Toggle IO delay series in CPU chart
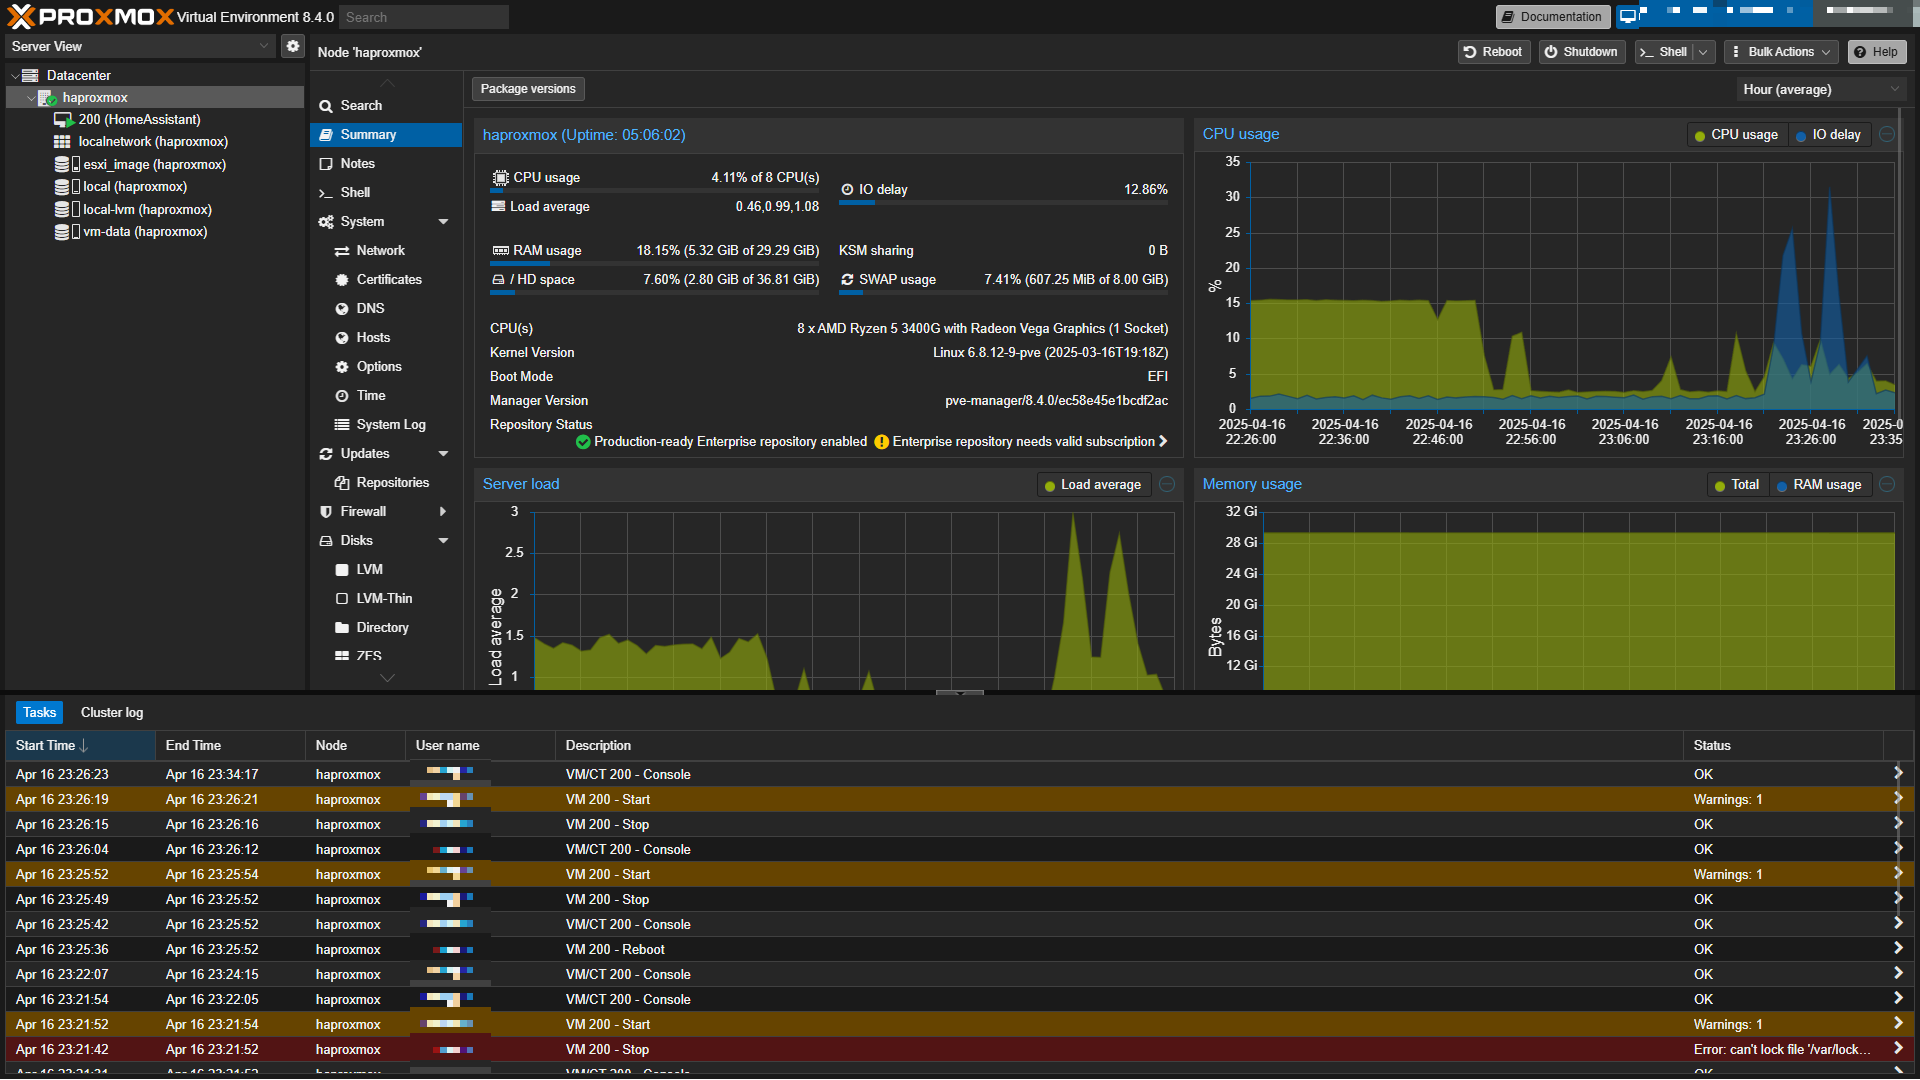Image resolution: width=1920 pixels, height=1080 pixels. pyautogui.click(x=1829, y=135)
